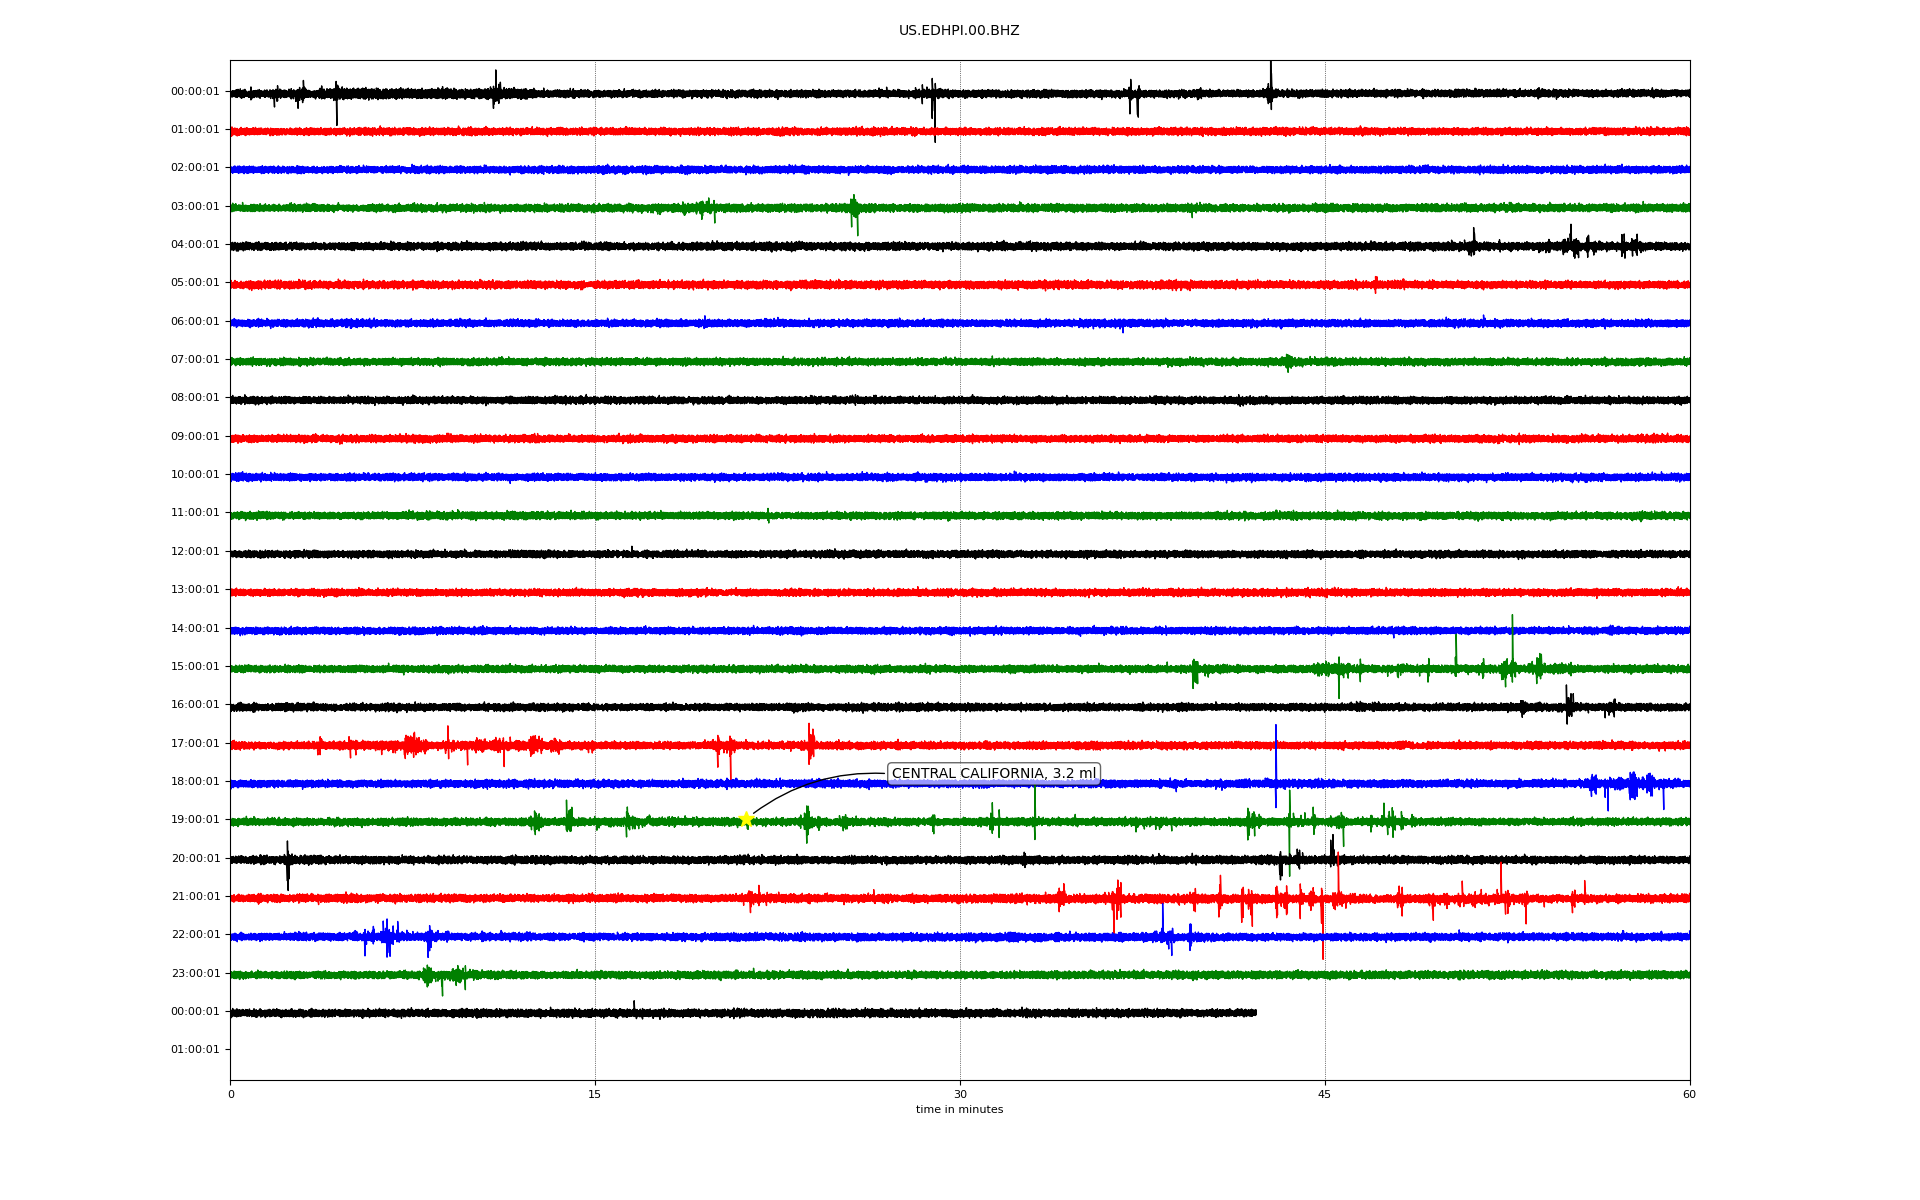Click the CENTRAL CALIFORNIA, 3.2 ml annotation
This screenshot has height=1200, width=1920.
point(993,773)
